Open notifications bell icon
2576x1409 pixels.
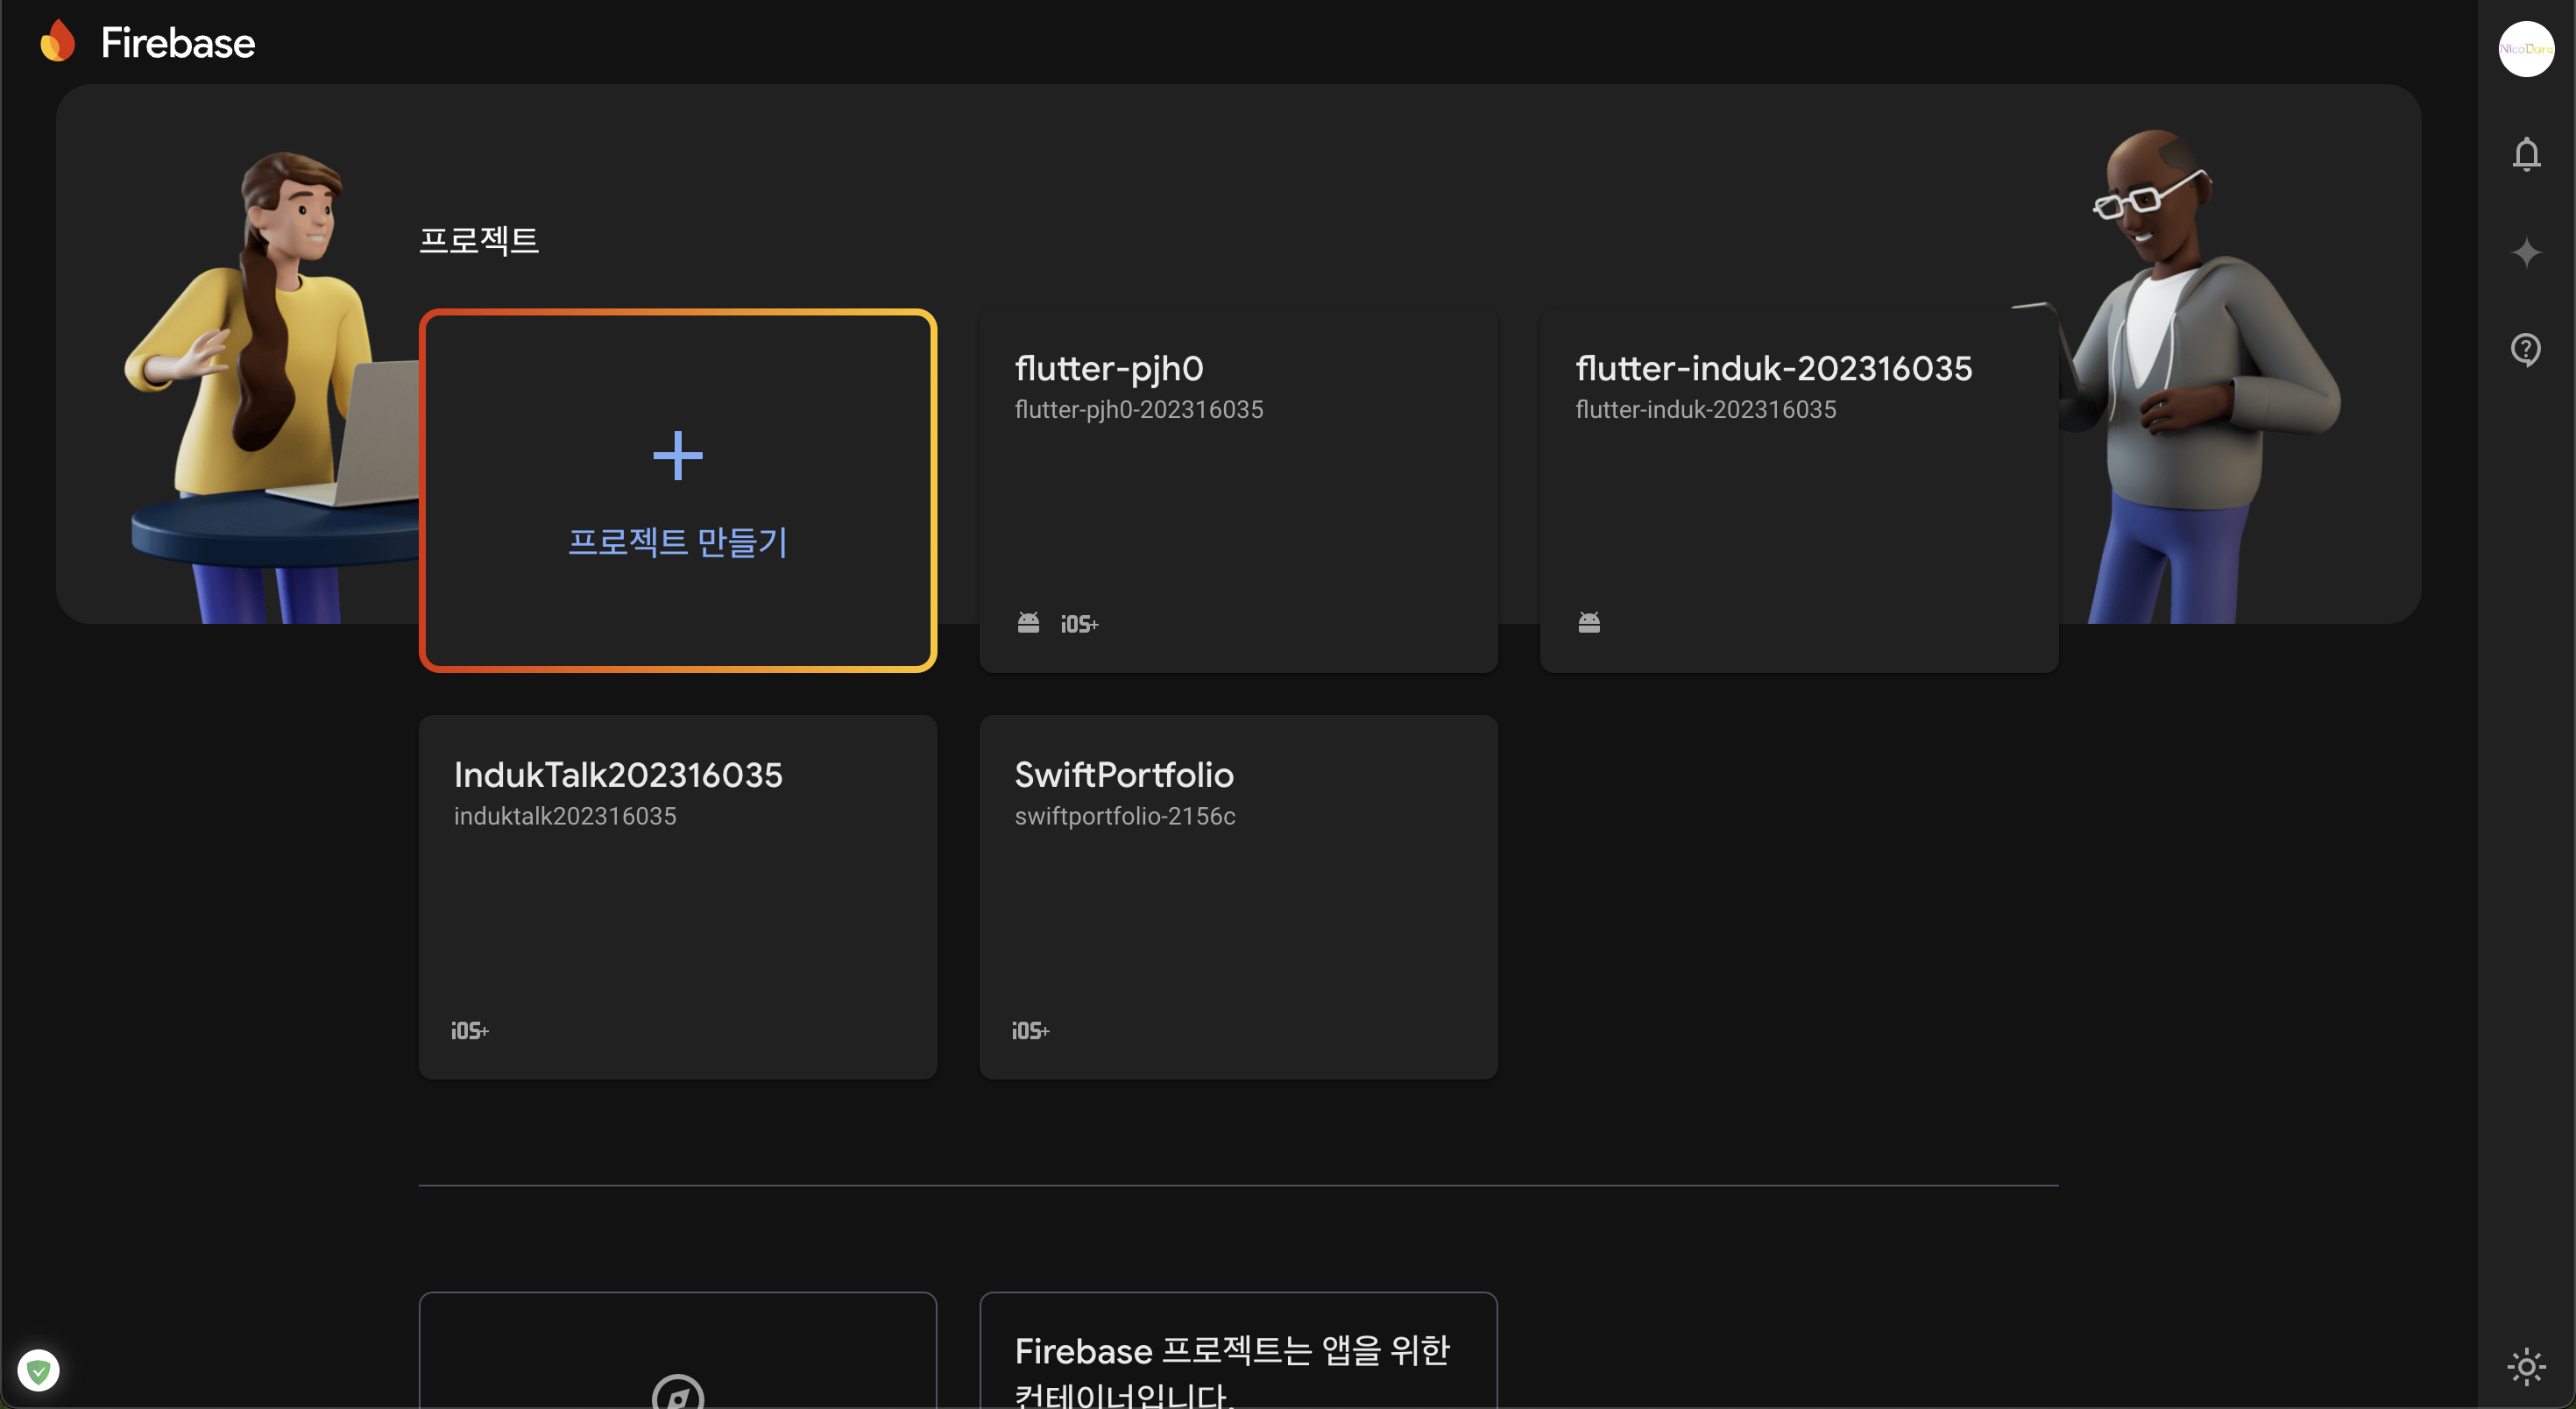(2526, 154)
